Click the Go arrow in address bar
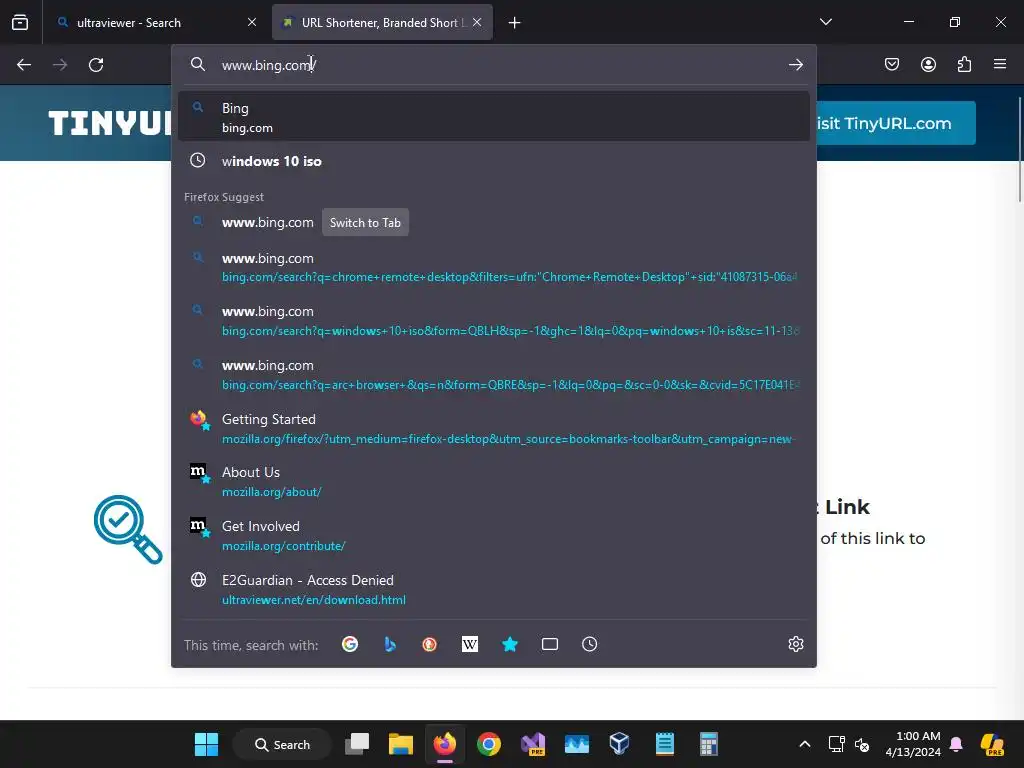The image size is (1024, 768). pos(795,65)
